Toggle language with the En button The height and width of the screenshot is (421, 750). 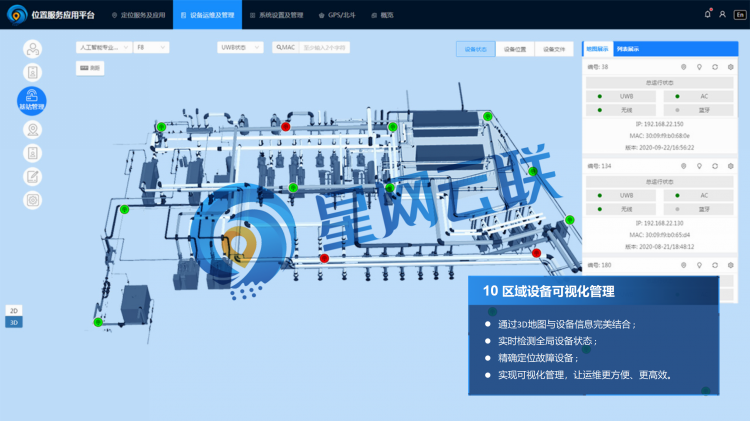(x=738, y=15)
